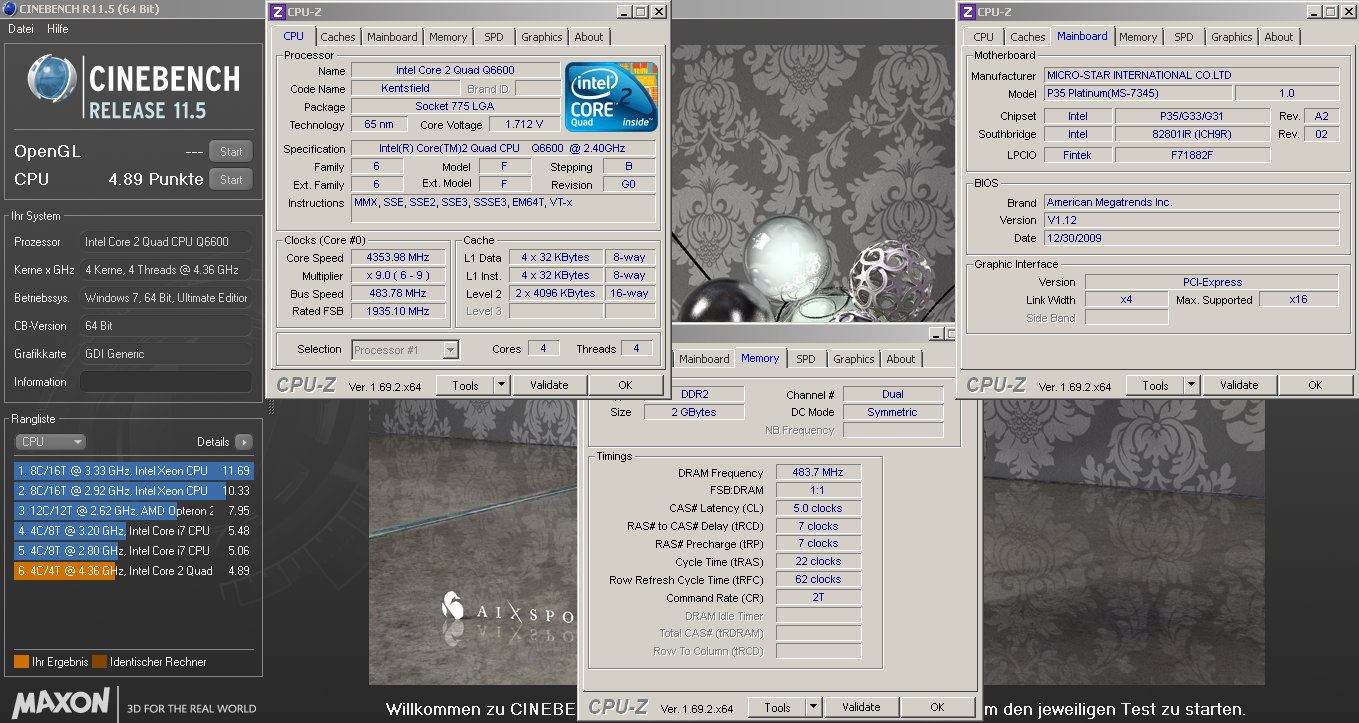Switch to Mainboard tab in left CPU-Z window

point(392,37)
